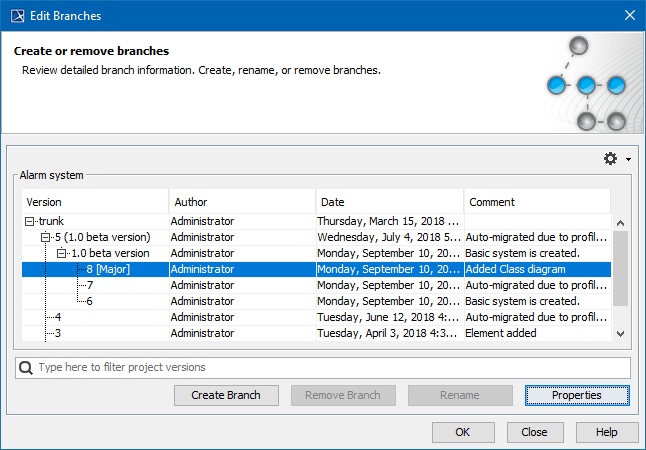The width and height of the screenshot is (646, 450).
Task: Sort by Date column header
Action: (388, 202)
